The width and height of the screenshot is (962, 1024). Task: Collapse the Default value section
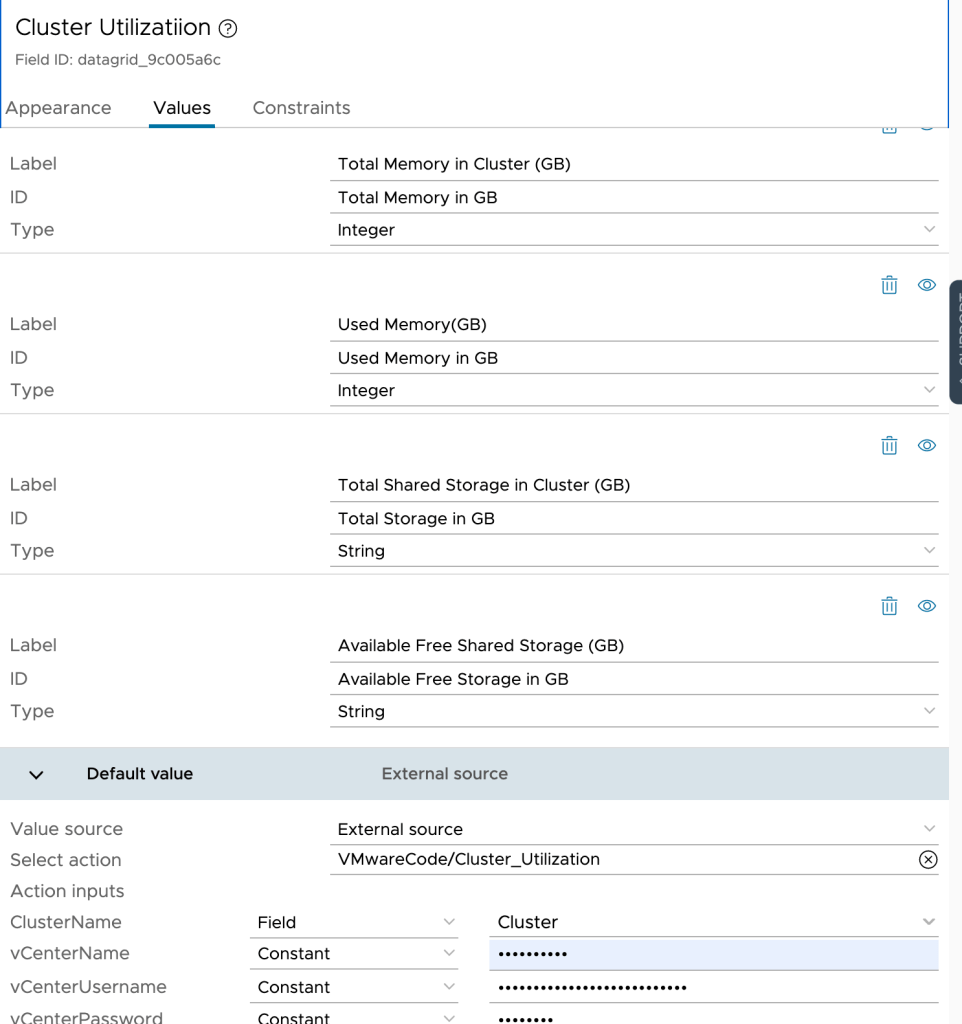(37, 775)
